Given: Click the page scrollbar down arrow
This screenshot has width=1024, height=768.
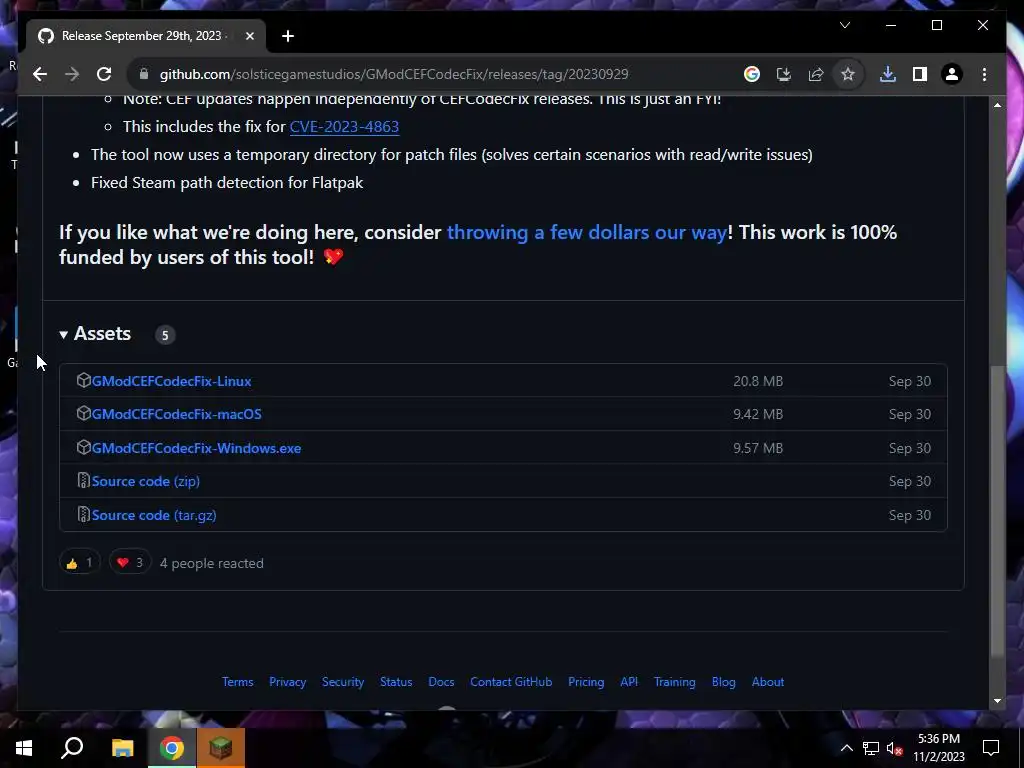Looking at the screenshot, I should click(x=997, y=701).
